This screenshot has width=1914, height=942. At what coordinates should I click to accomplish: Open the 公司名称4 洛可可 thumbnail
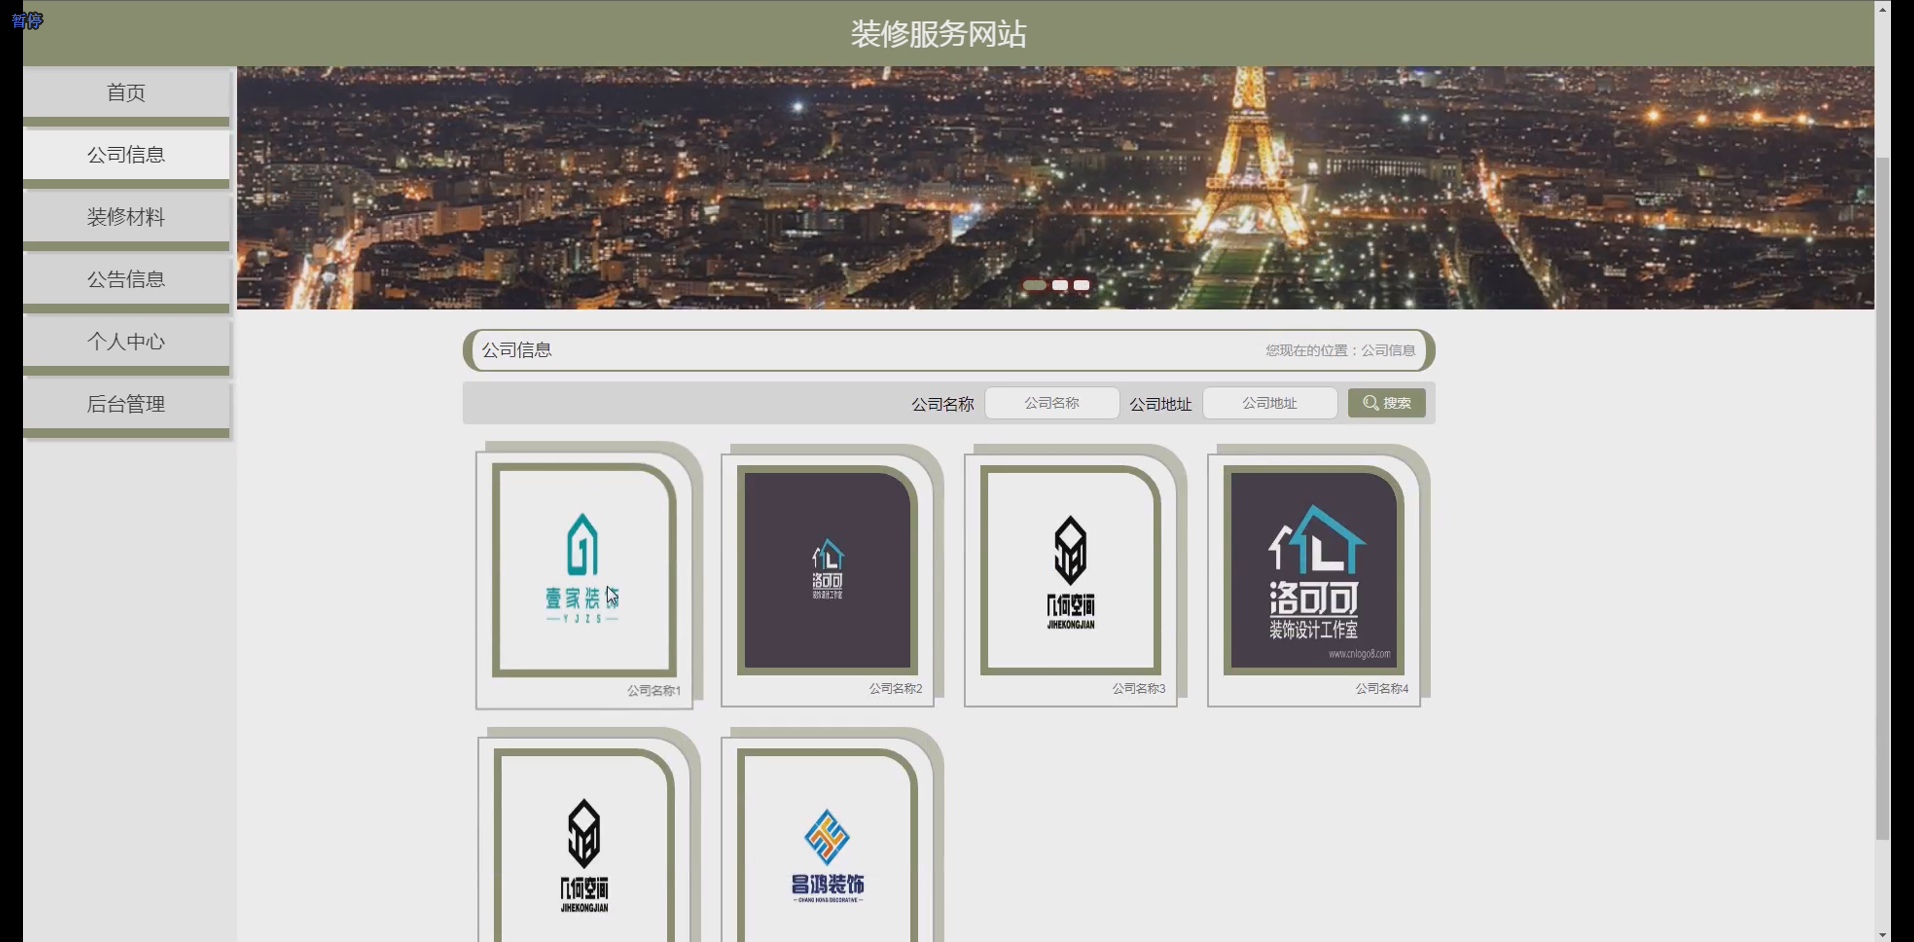tap(1313, 569)
